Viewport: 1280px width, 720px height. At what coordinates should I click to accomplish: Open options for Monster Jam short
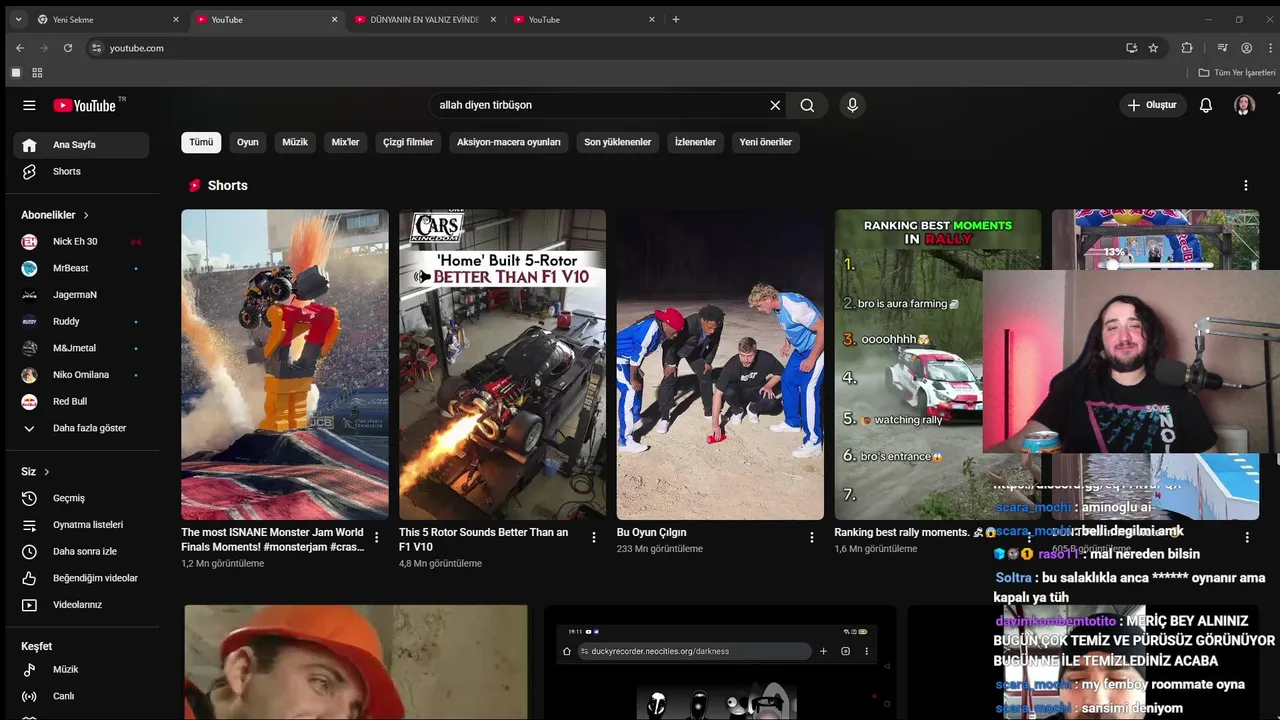click(376, 538)
